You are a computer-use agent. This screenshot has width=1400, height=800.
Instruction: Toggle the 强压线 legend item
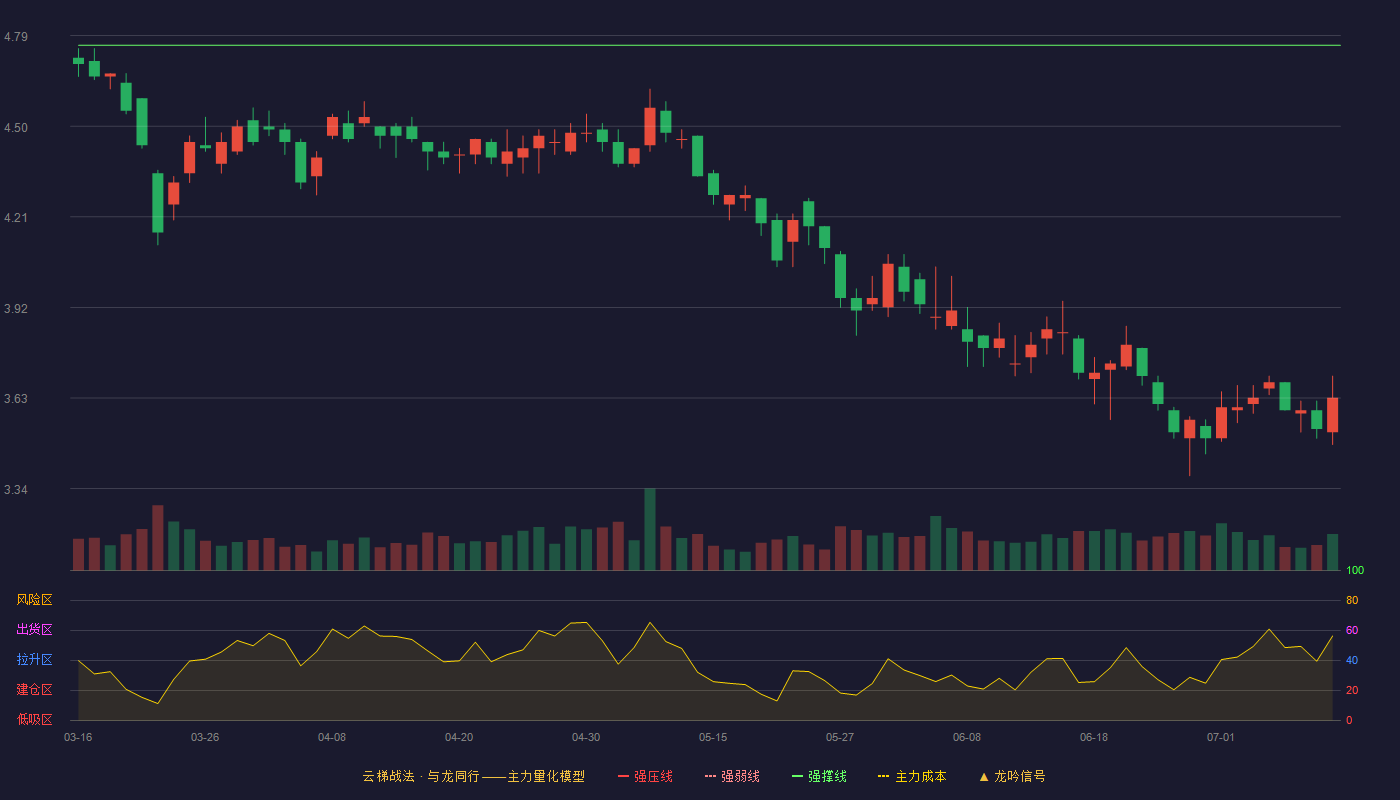pyautogui.click(x=645, y=776)
